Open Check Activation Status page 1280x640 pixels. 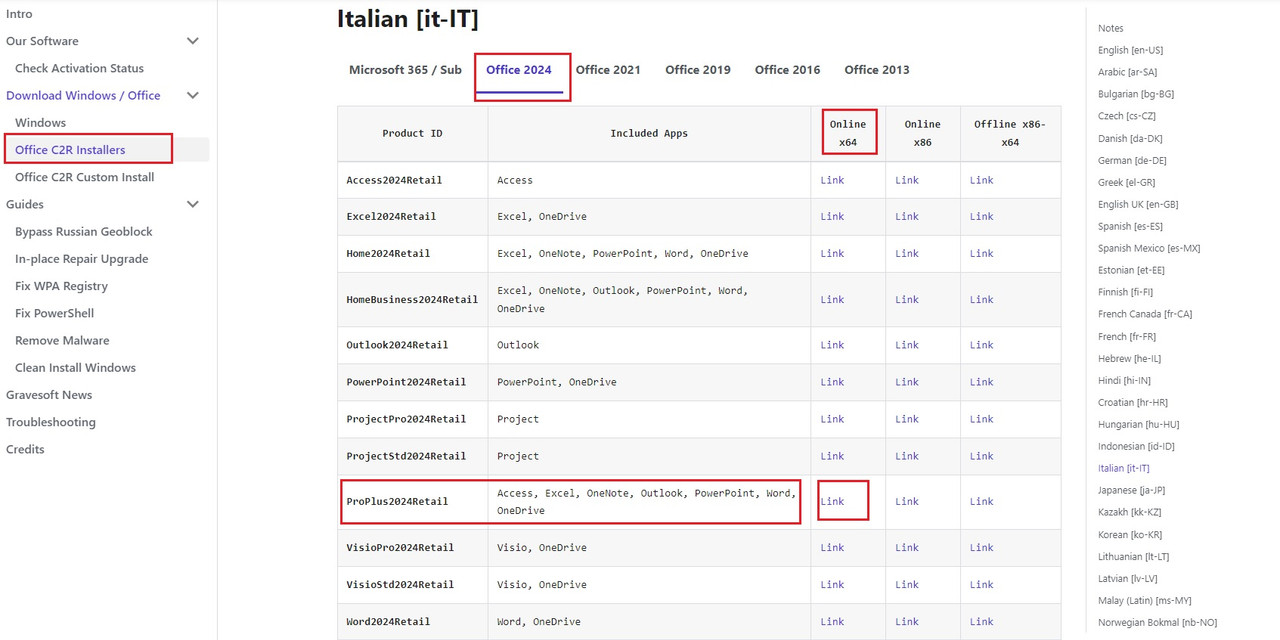coord(79,68)
